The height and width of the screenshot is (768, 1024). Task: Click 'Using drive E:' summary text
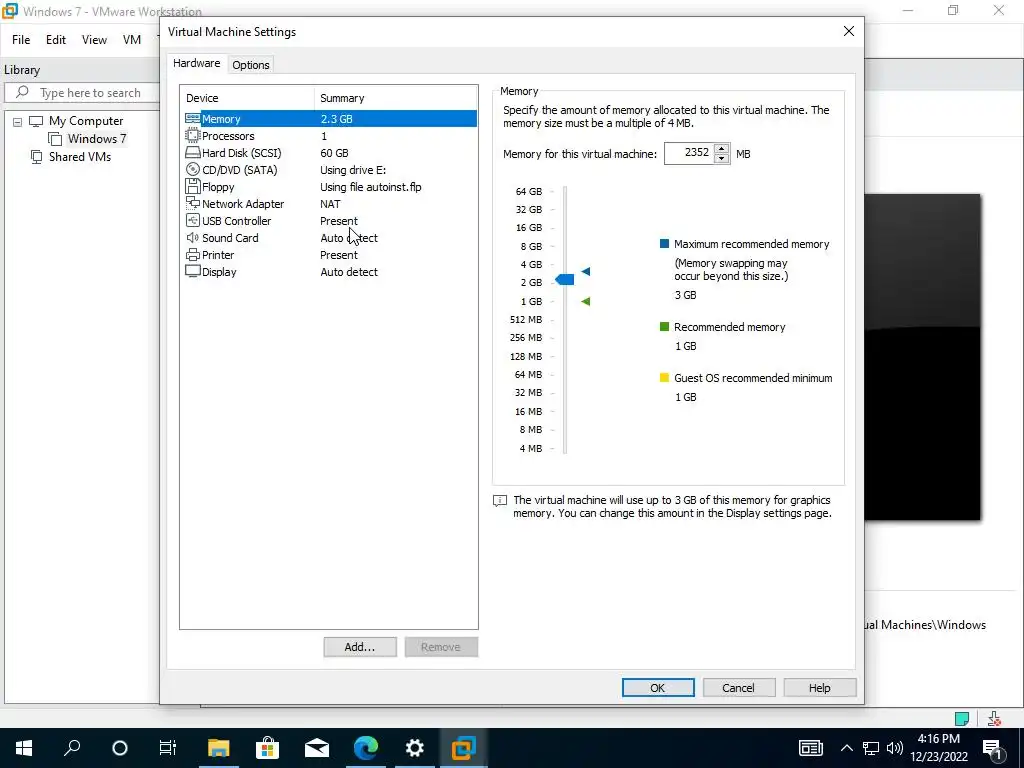[353, 170]
